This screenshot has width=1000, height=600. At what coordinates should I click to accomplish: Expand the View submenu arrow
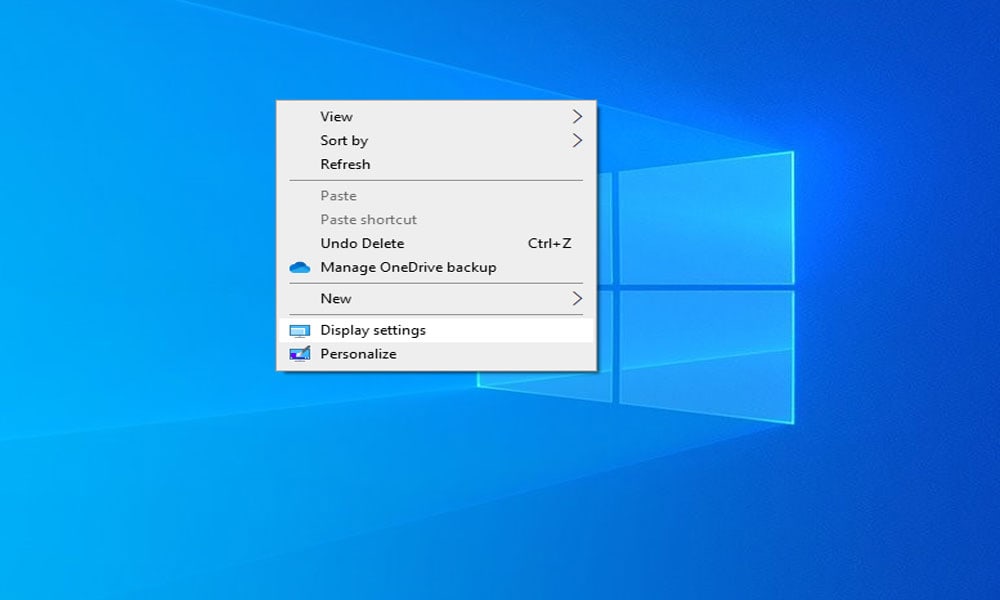(x=577, y=117)
